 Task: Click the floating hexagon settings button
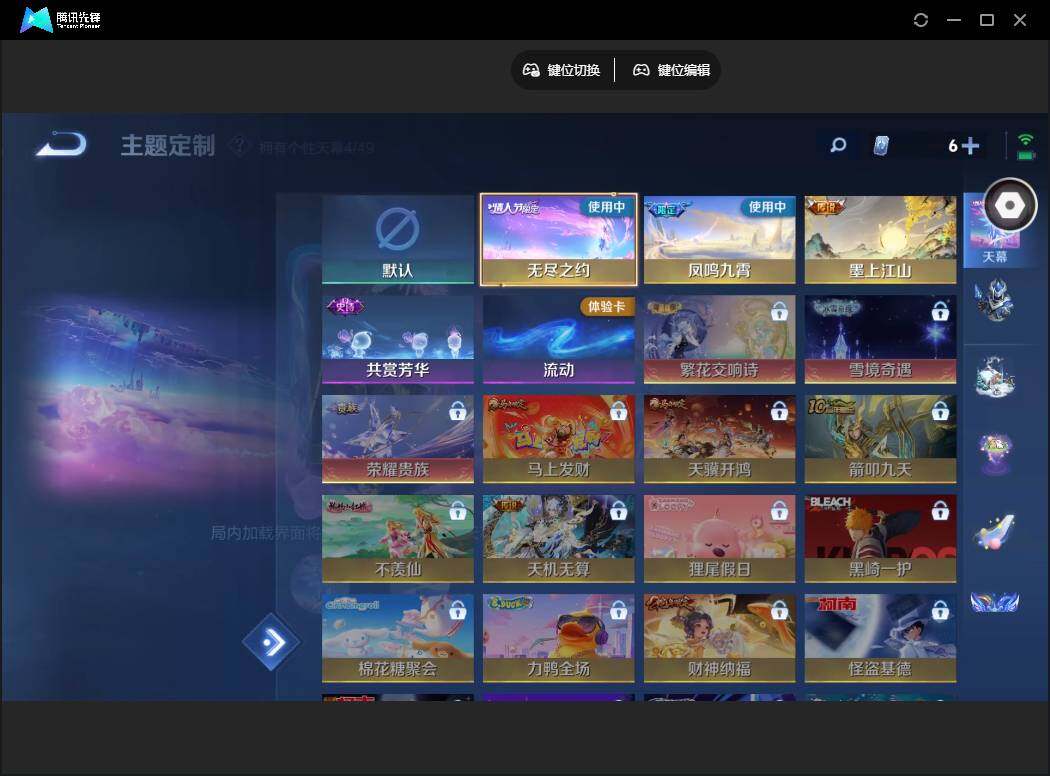1010,205
